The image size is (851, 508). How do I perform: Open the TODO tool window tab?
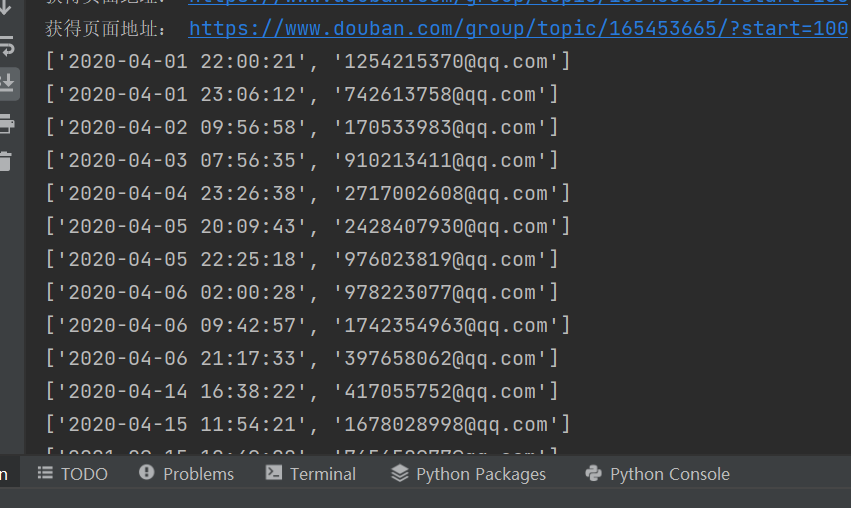72,474
